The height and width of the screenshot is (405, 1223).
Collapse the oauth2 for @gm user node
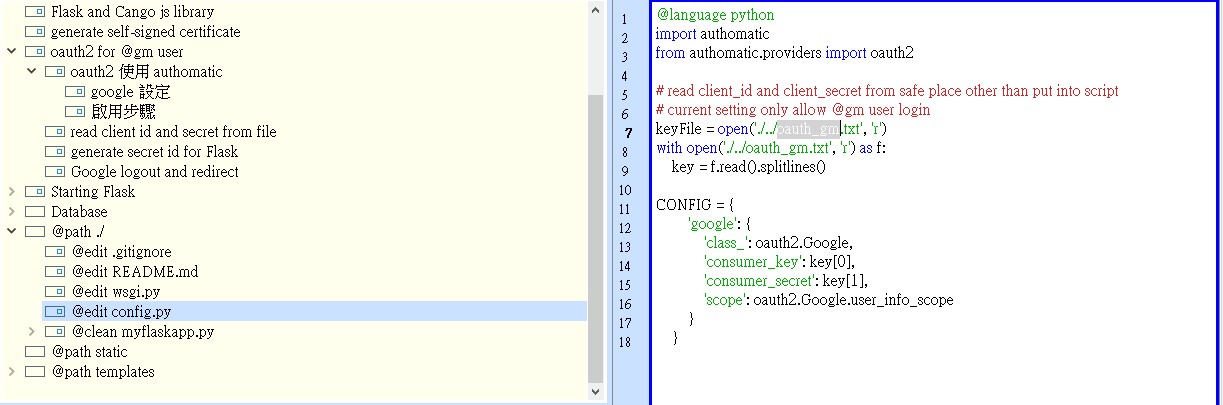coord(11,52)
